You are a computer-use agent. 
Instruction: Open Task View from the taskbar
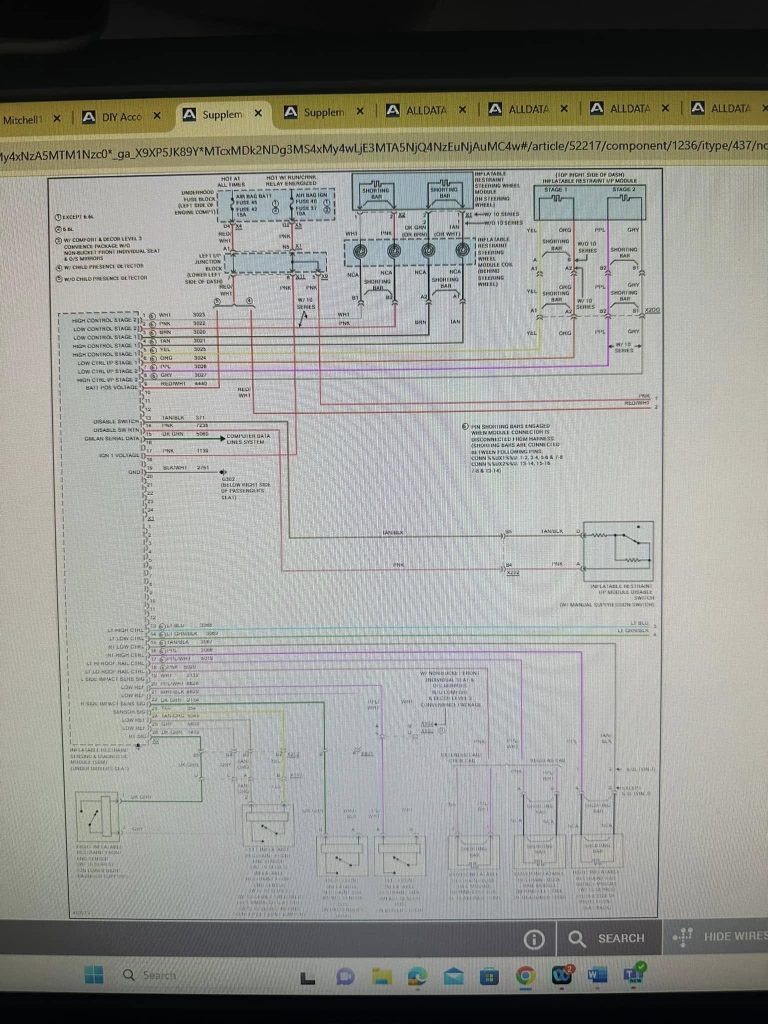click(308, 975)
